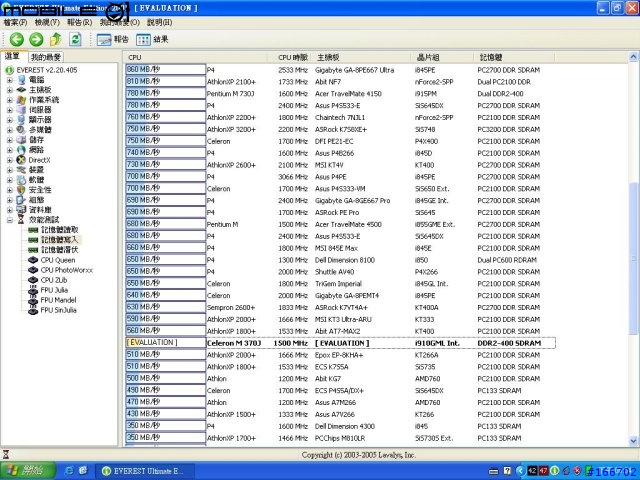Select the 主機板 motherboard tree icon
This screenshot has height=480, width=640.
[21, 90]
